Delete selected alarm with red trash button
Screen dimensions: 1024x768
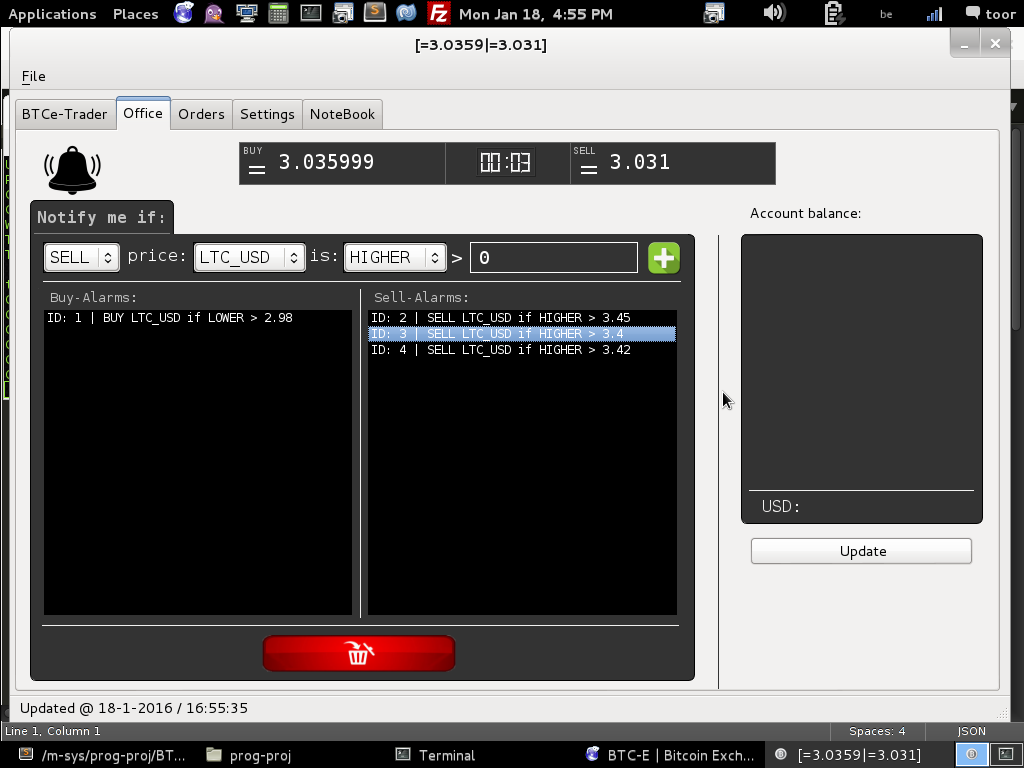click(x=359, y=653)
